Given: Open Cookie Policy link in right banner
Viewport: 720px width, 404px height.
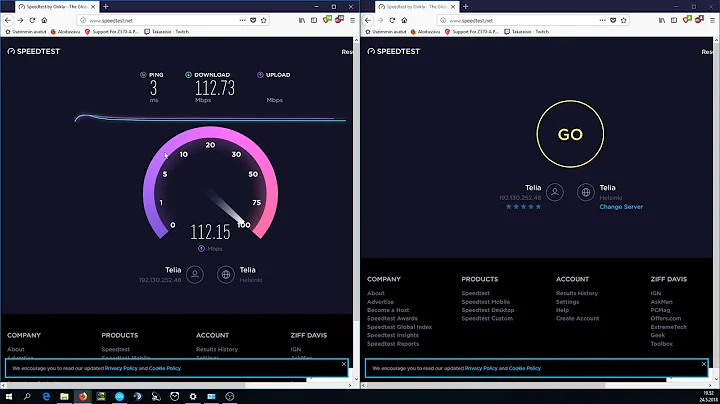Looking at the screenshot, I should (525, 368).
